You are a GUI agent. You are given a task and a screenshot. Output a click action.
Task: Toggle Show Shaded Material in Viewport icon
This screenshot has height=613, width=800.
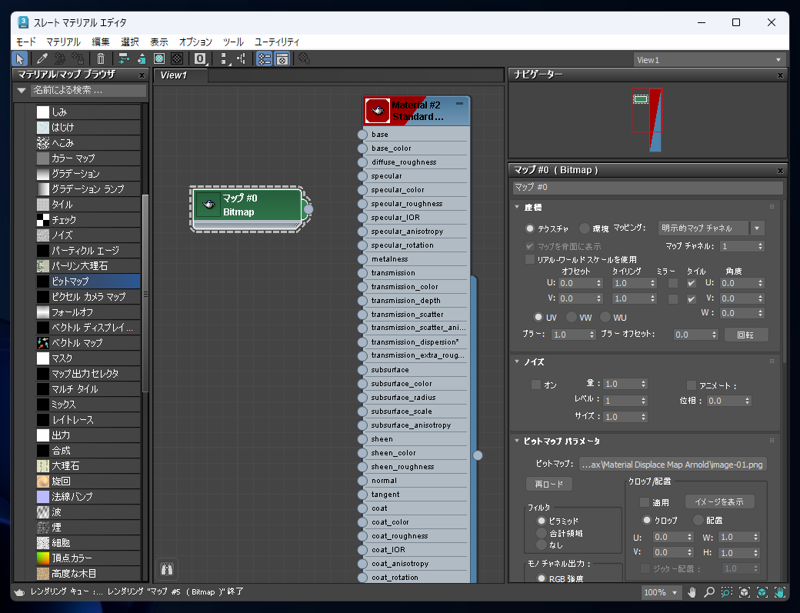point(159,59)
